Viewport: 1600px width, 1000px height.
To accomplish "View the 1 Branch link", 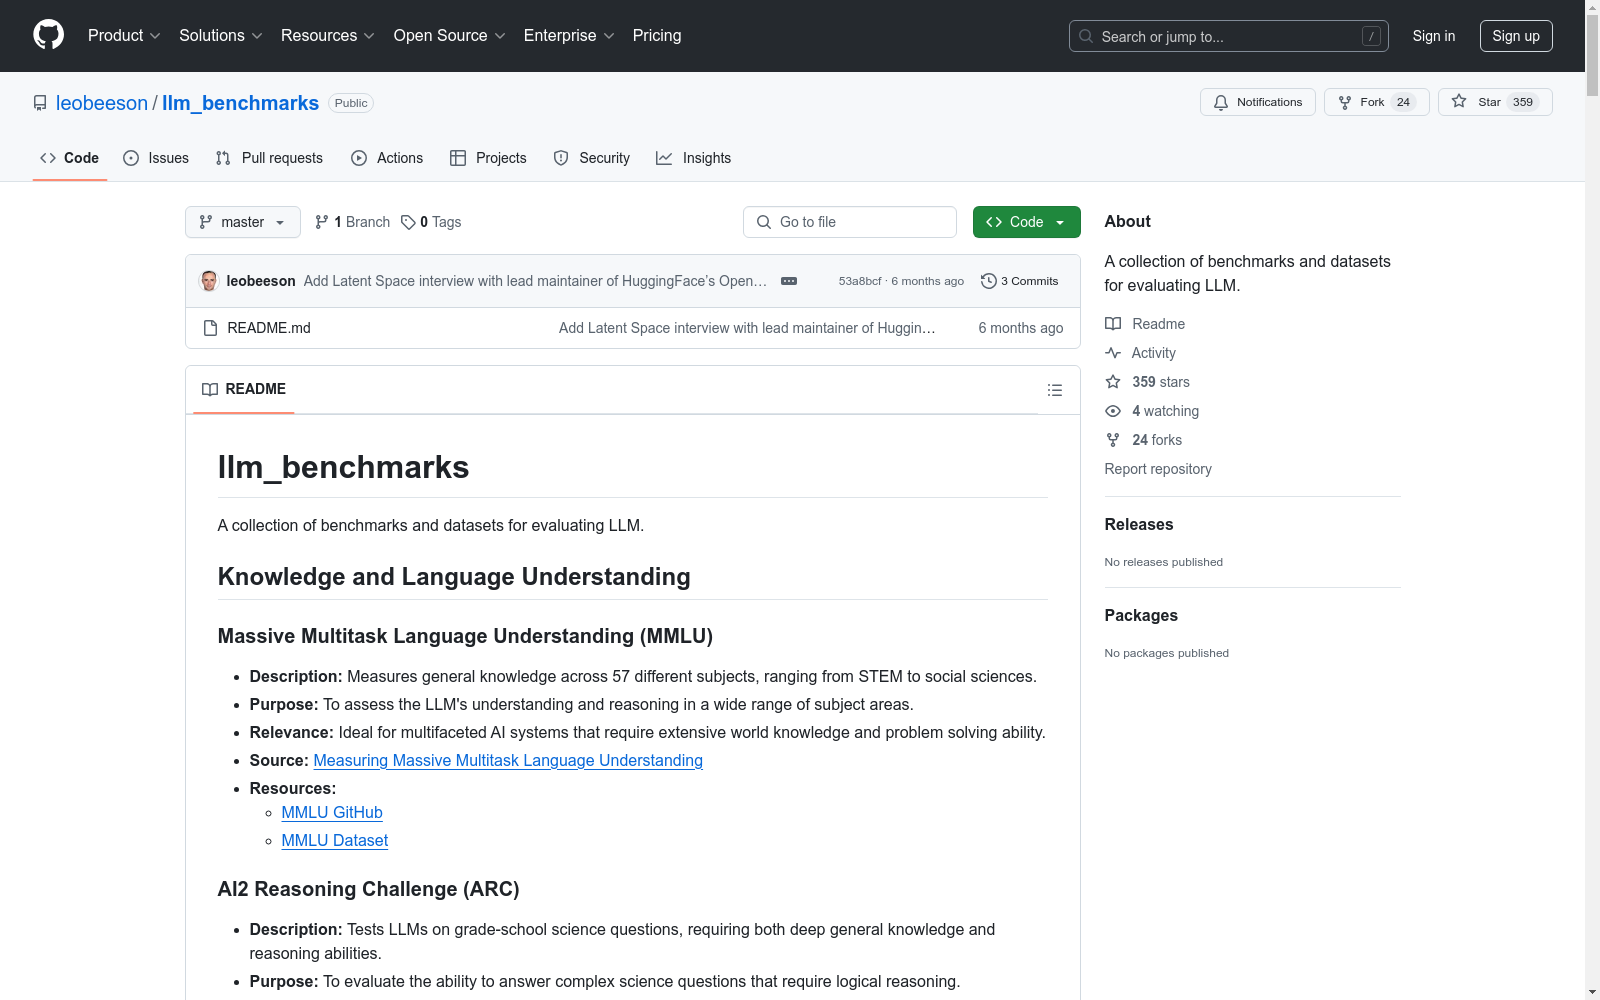I will tap(352, 222).
